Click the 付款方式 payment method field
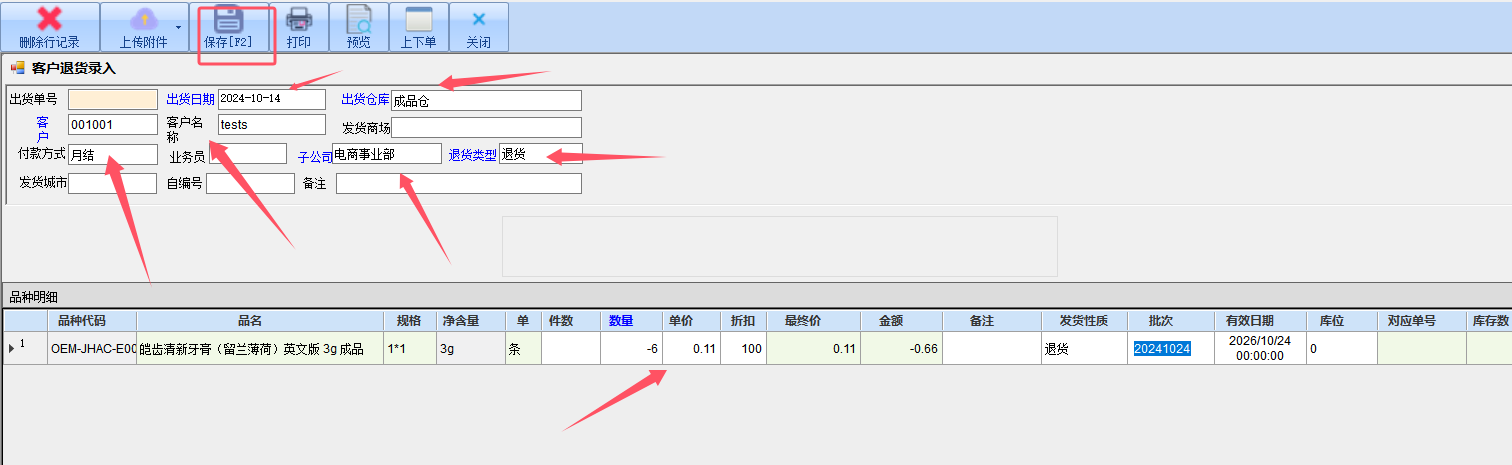 [x=112, y=154]
